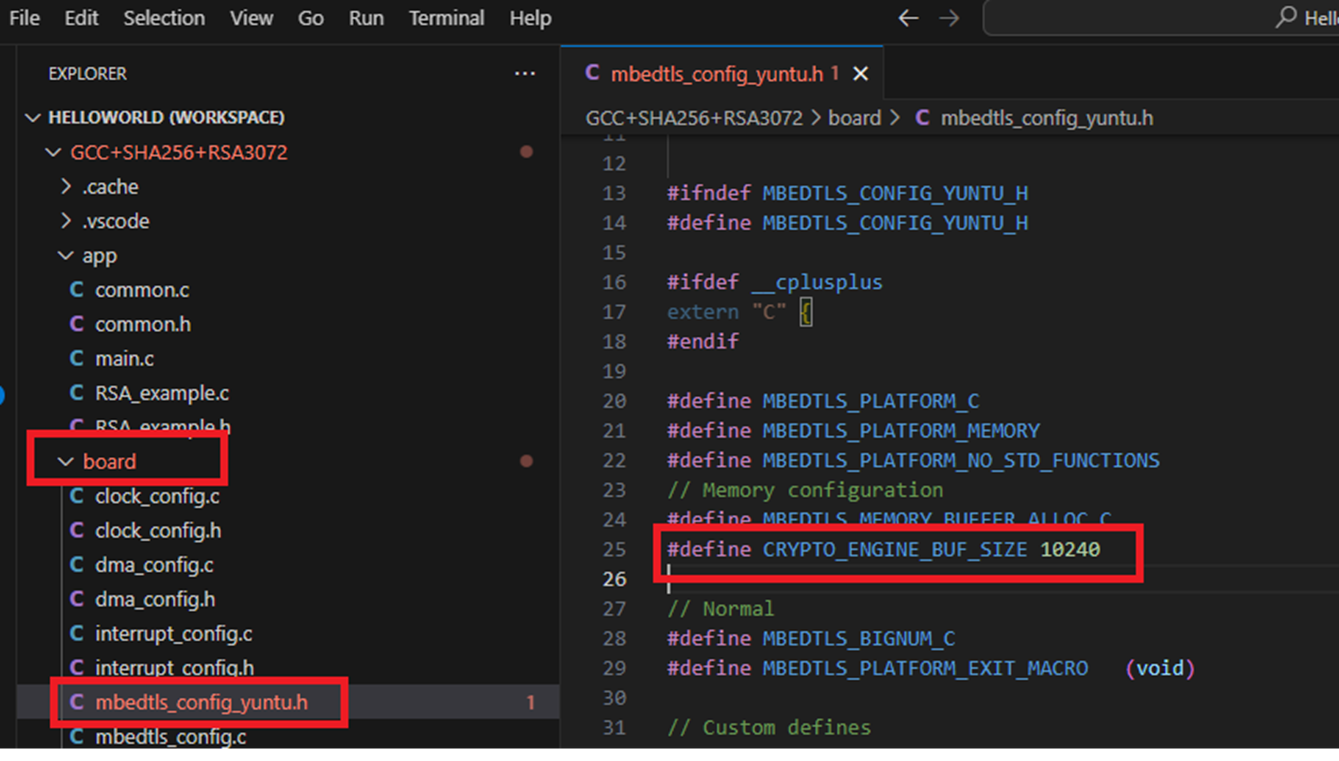Open the Edit menu
1339x761 pixels.
81,18
